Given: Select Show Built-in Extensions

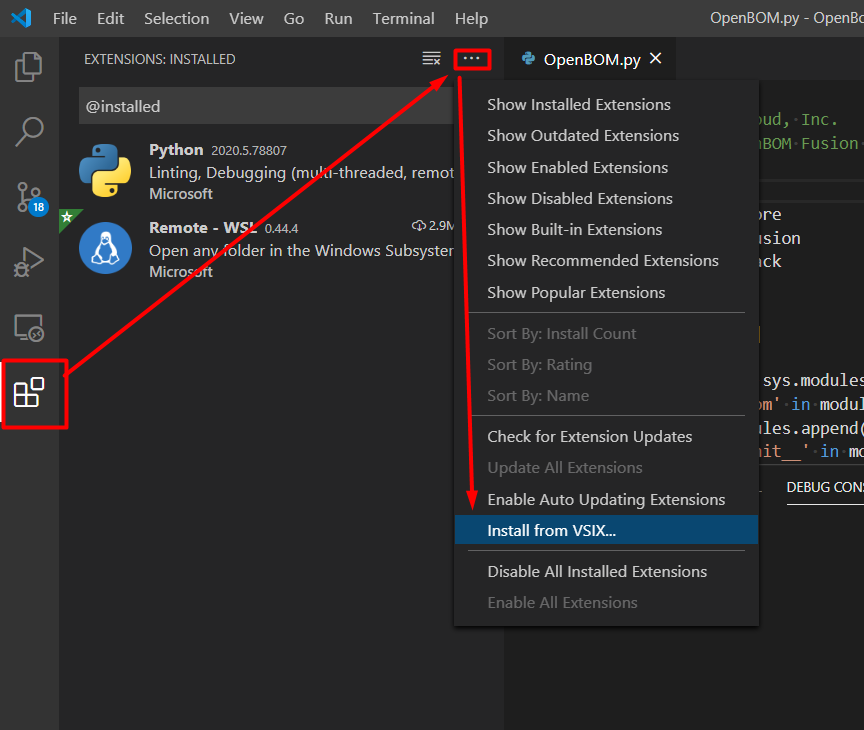Looking at the screenshot, I should [x=575, y=229].
